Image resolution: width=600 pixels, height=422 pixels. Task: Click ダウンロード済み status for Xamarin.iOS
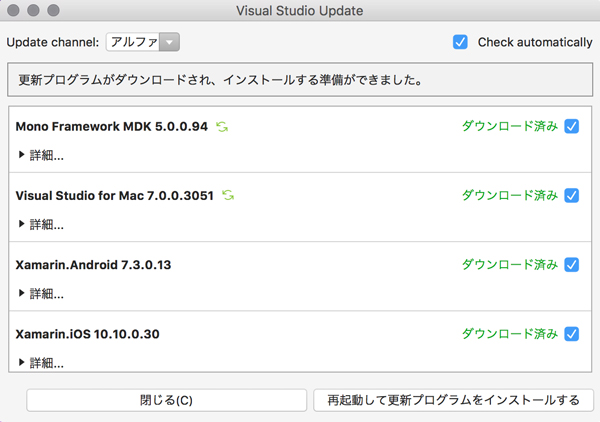tap(510, 334)
